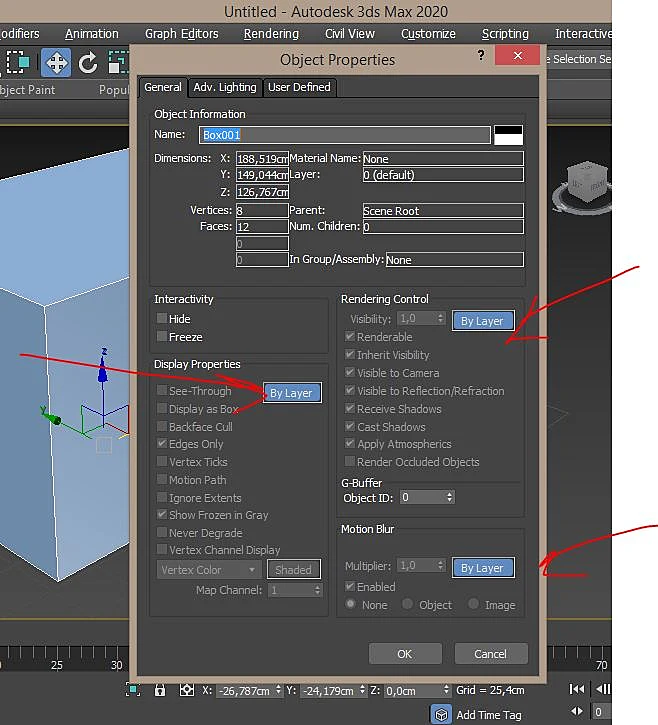Toggle the Motion Blur Enabled checkbox
This screenshot has height=725, width=658.
[350, 586]
